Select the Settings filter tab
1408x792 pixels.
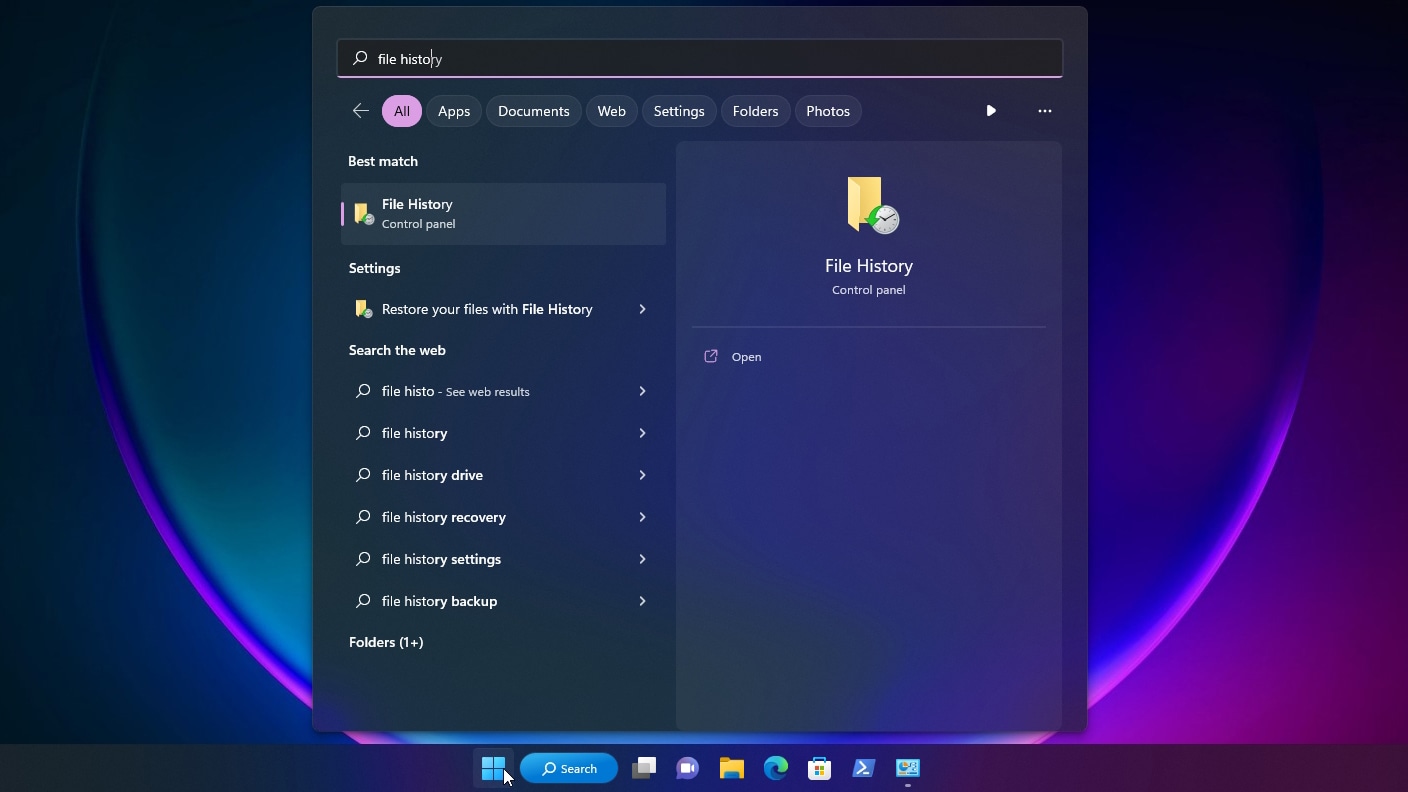679,111
